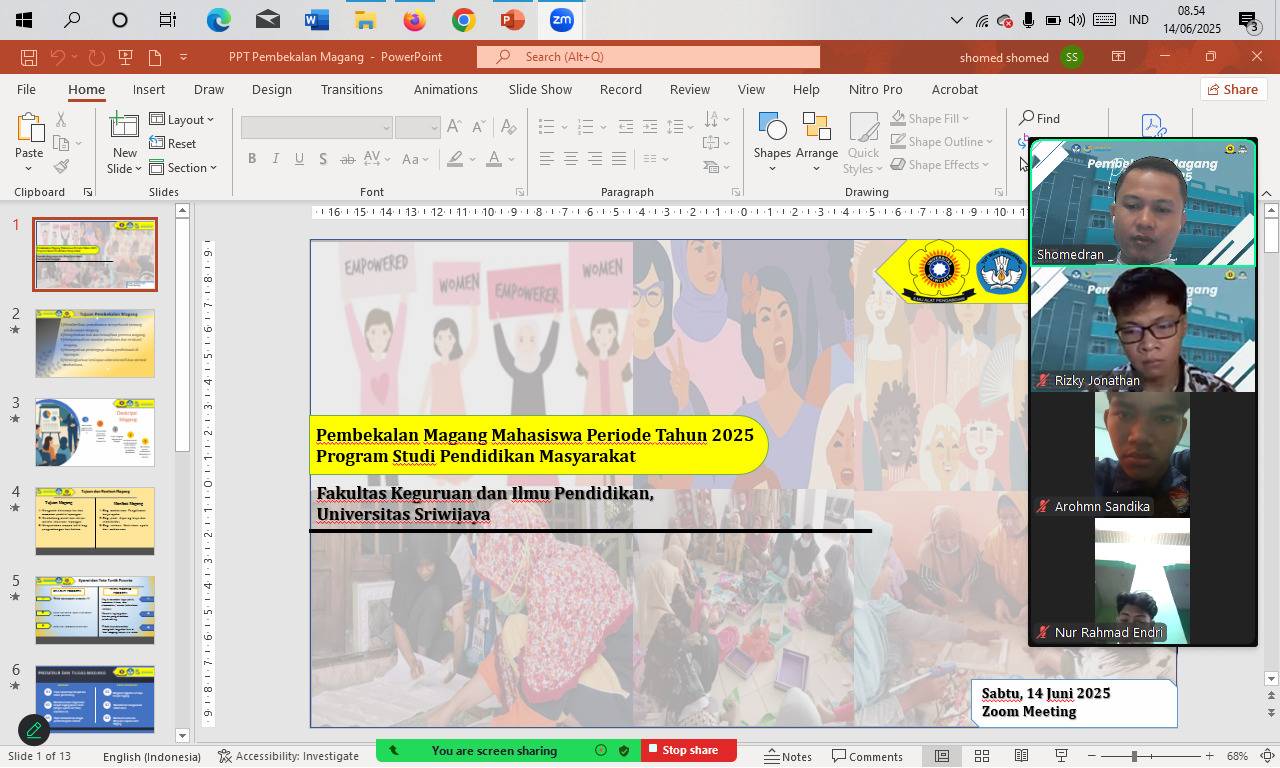This screenshot has width=1280, height=768.
Task: Increase font size icon
Action: point(455,127)
